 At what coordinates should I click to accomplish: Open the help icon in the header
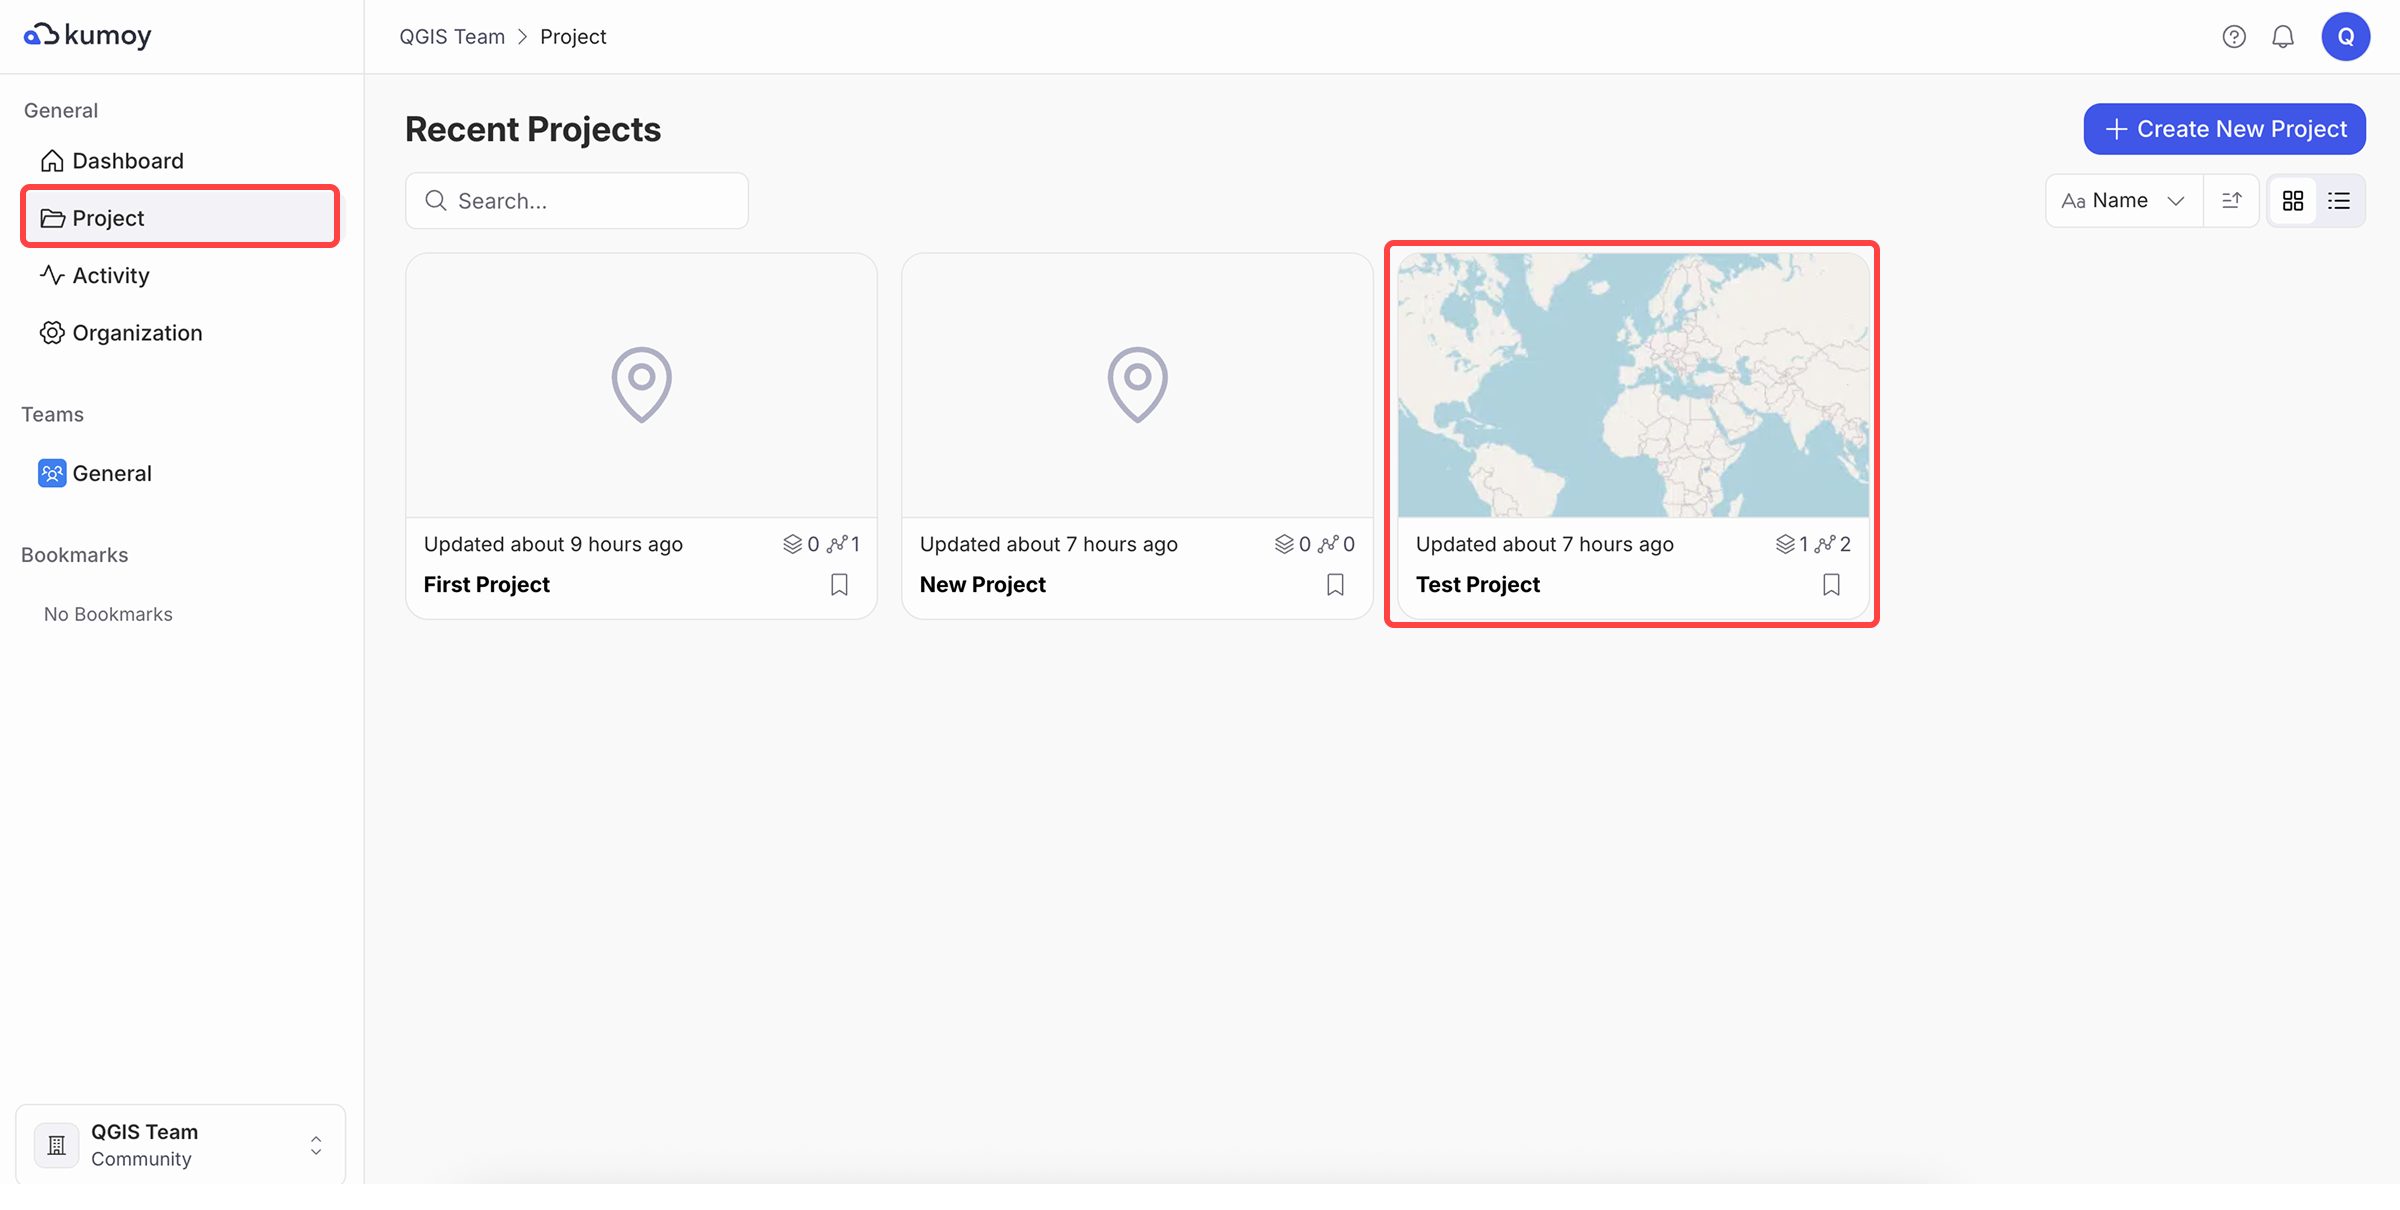point(2234,36)
